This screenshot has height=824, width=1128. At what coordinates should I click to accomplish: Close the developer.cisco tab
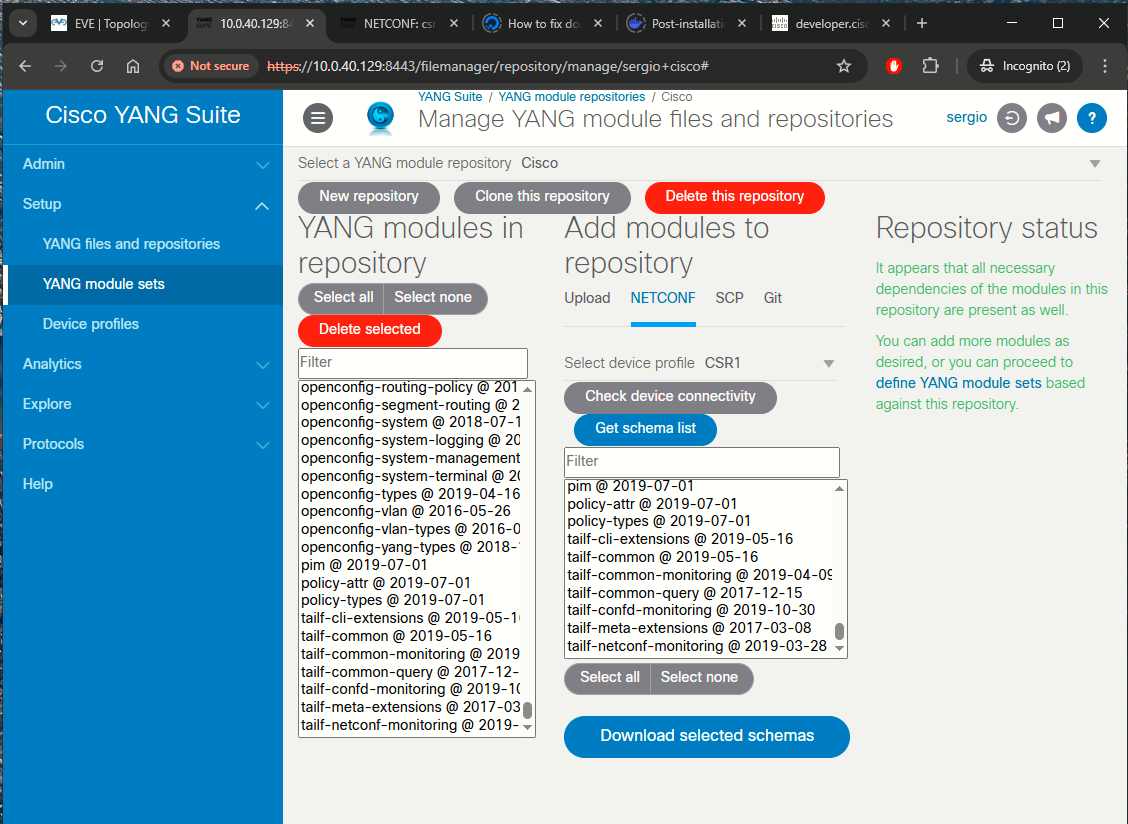click(886, 23)
